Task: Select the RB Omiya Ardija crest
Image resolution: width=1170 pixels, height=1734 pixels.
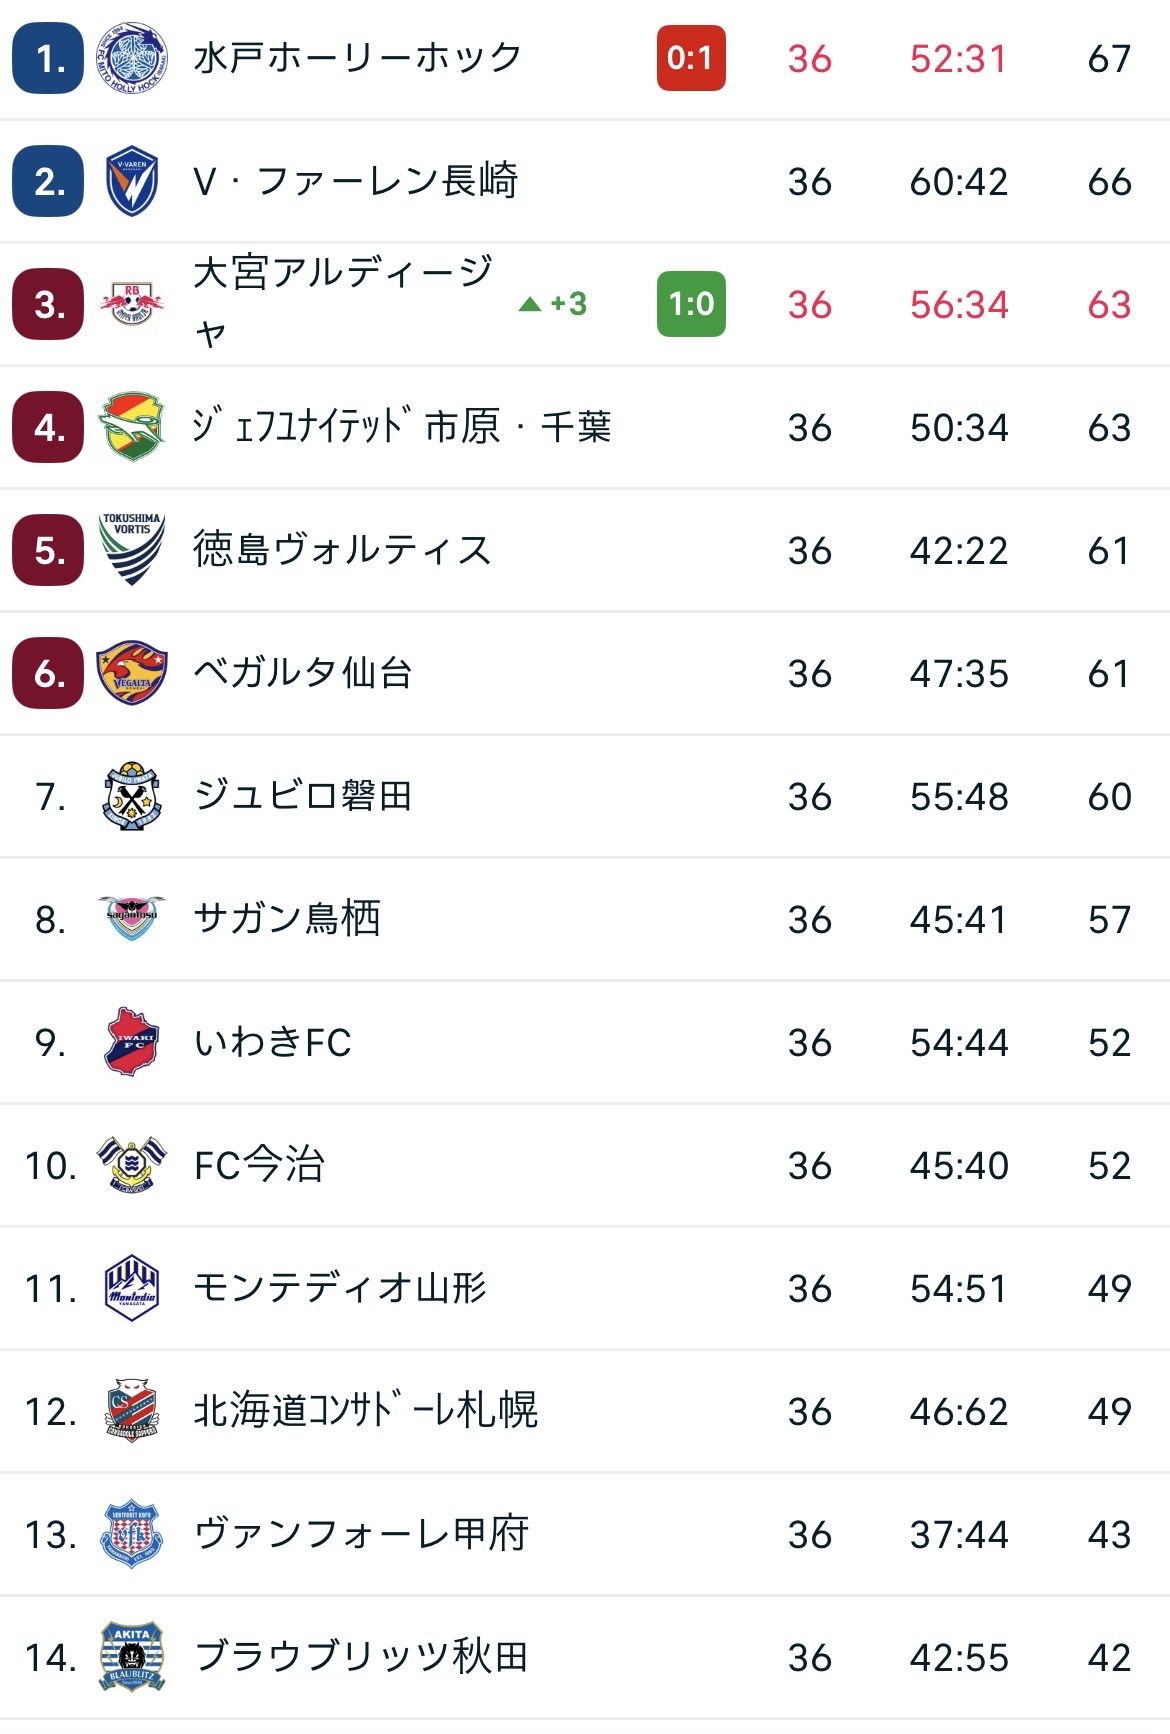Action: (x=132, y=304)
